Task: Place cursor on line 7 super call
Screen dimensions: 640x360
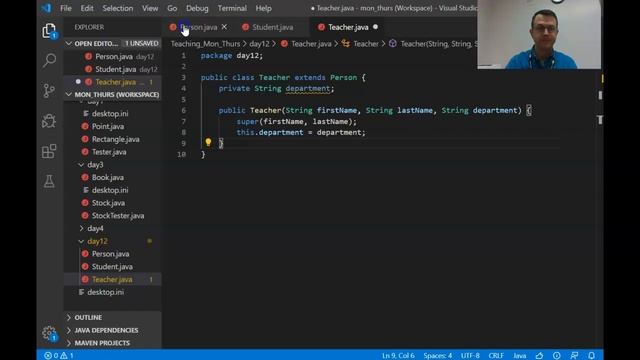Action: click(x=296, y=121)
